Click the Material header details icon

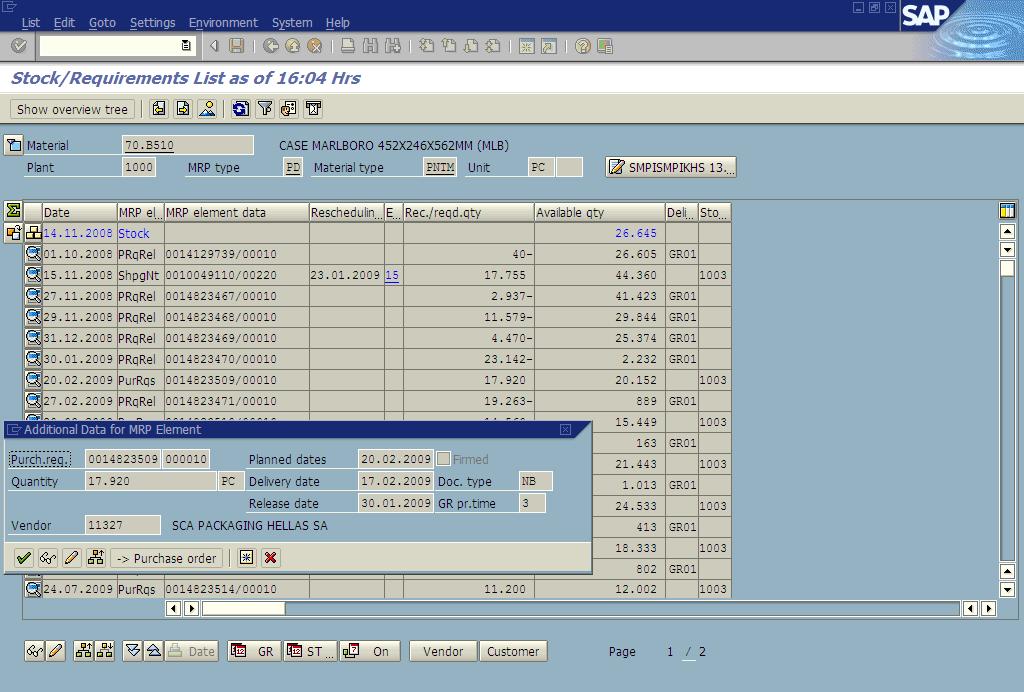(14, 145)
